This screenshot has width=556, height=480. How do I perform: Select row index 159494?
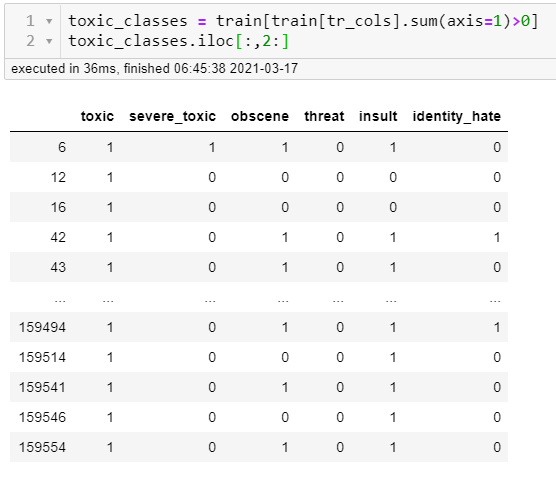42,327
